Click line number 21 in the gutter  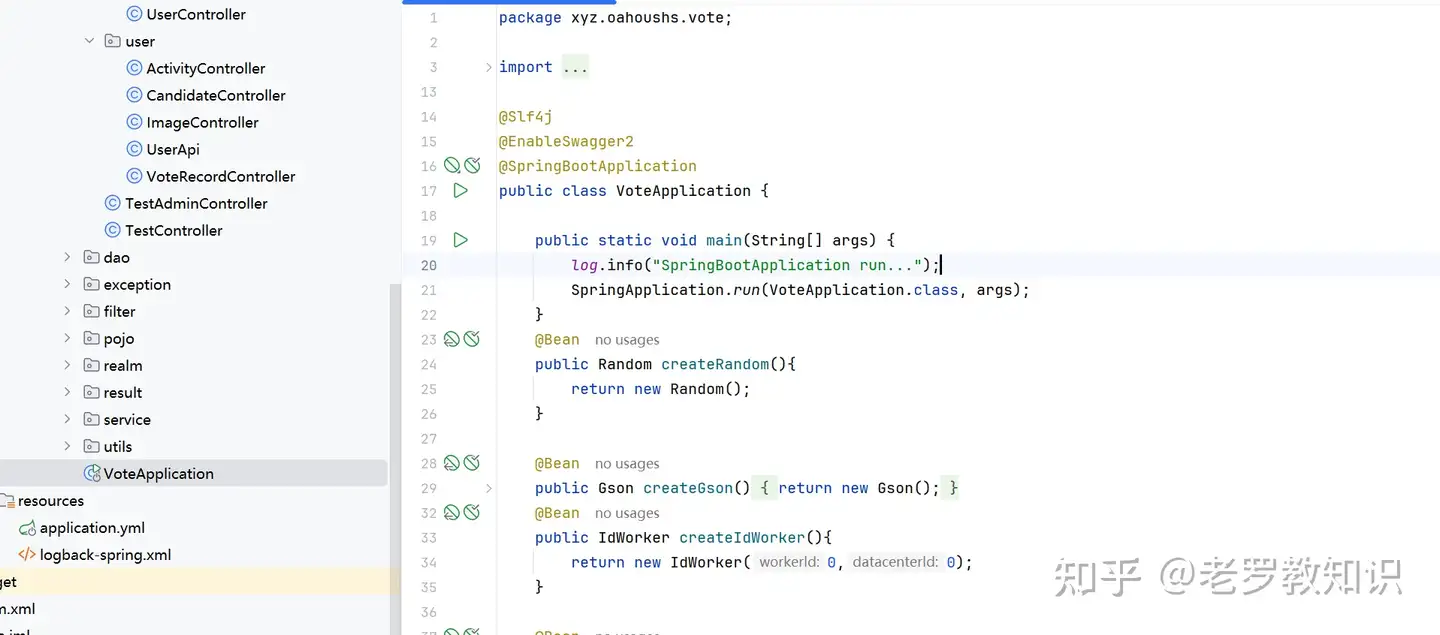point(429,290)
